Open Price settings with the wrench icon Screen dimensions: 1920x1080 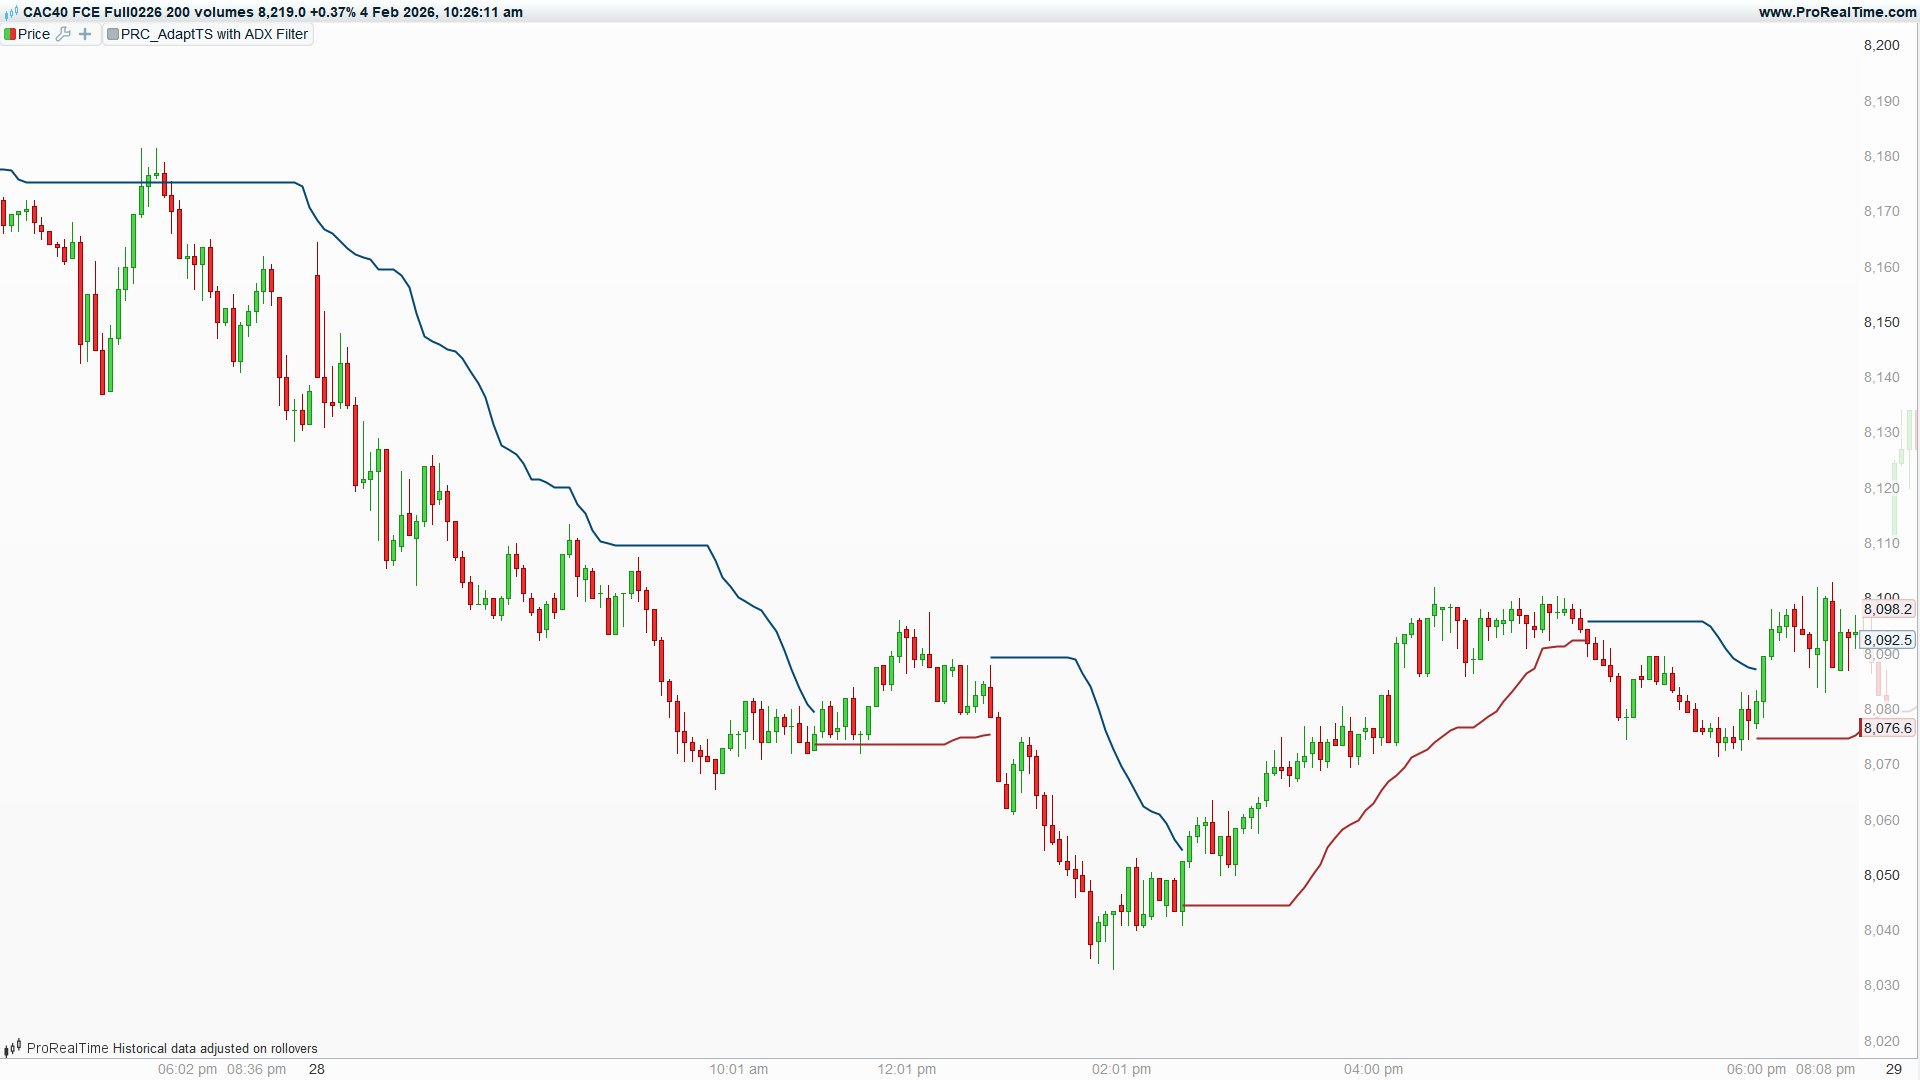click(x=63, y=34)
